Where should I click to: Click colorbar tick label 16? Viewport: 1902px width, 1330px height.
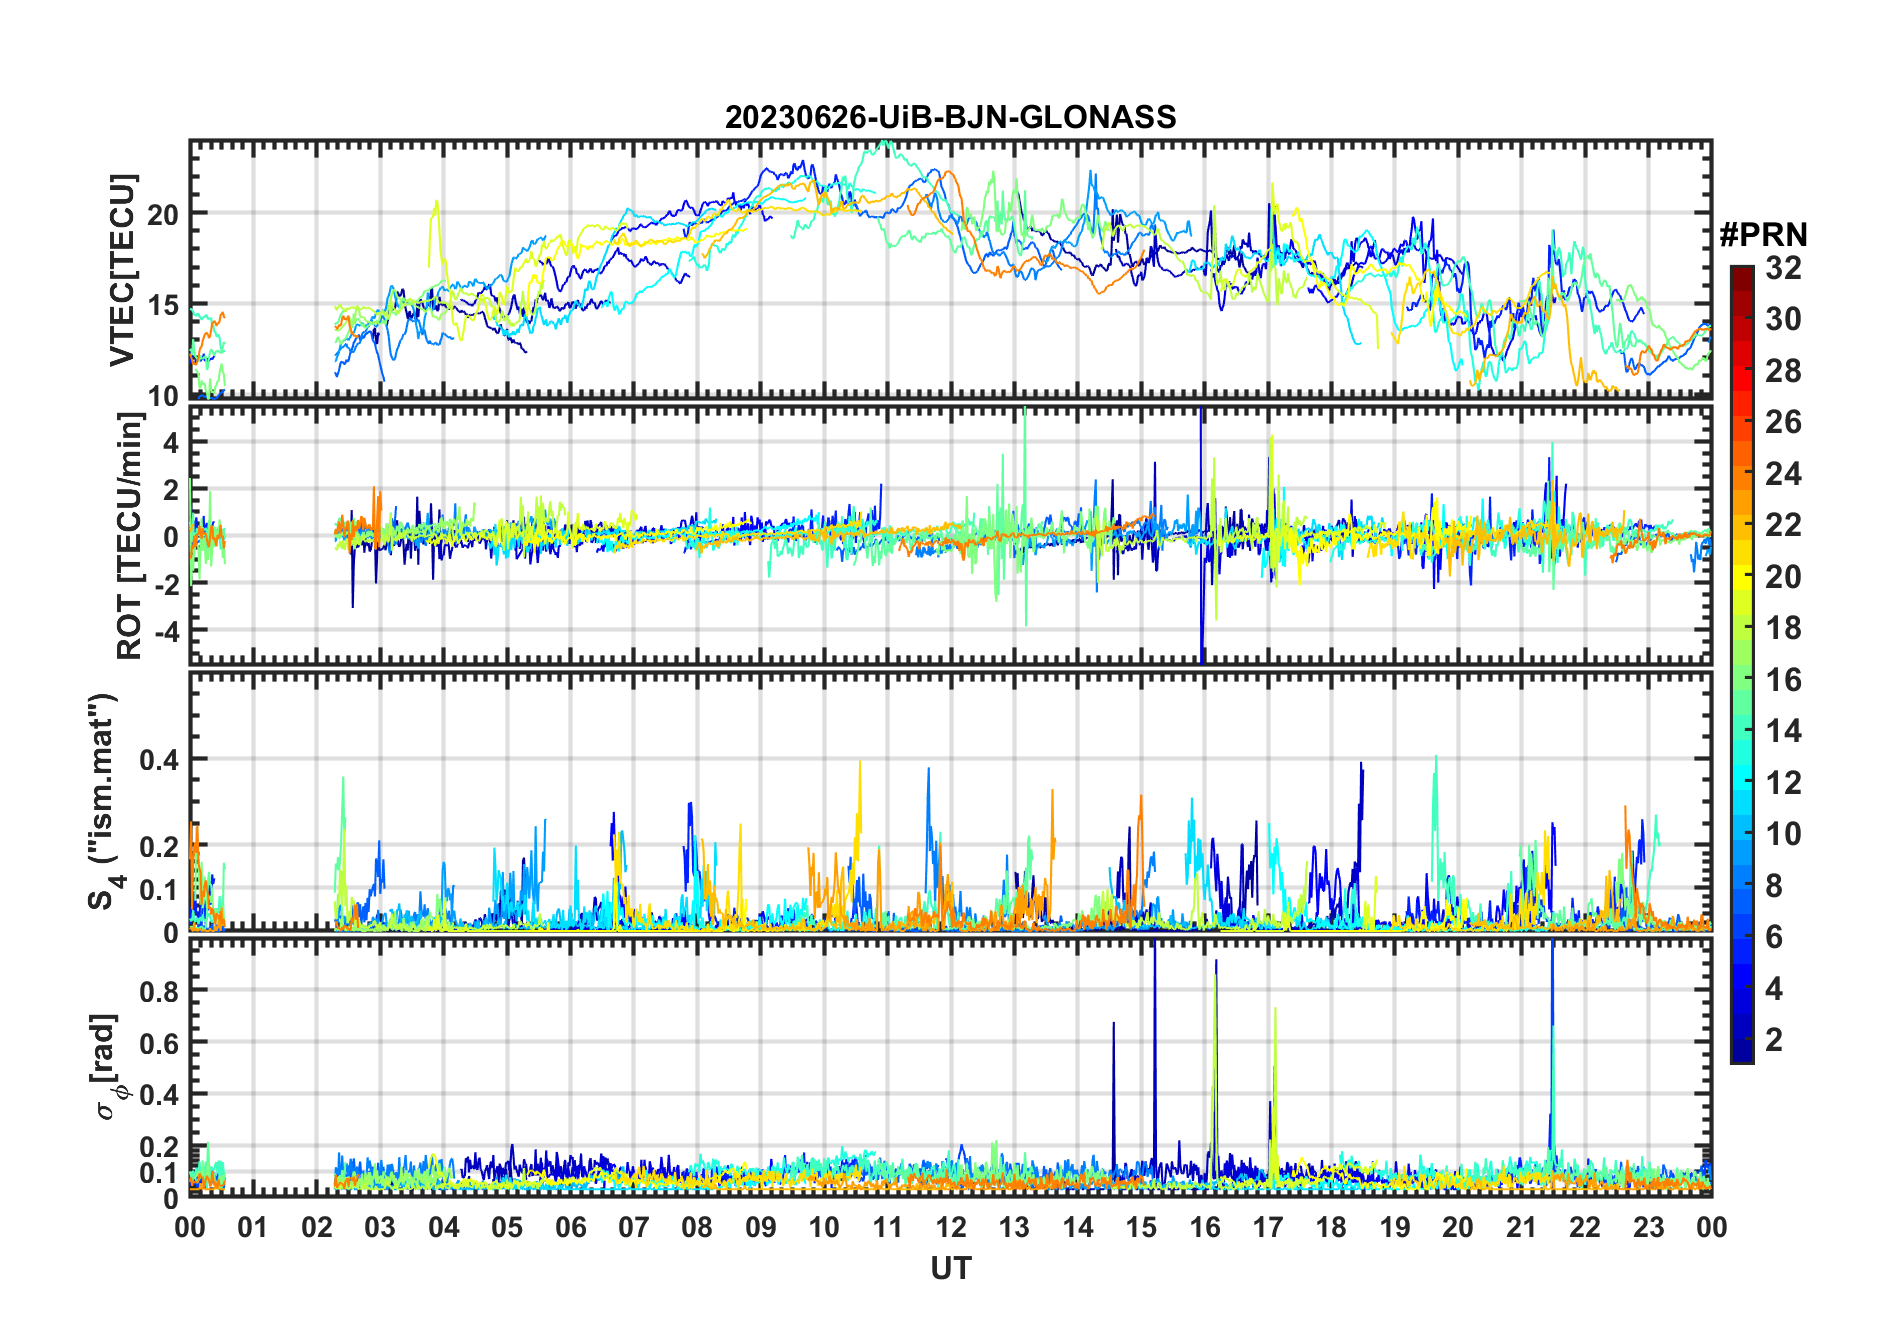pyautogui.click(x=1783, y=680)
